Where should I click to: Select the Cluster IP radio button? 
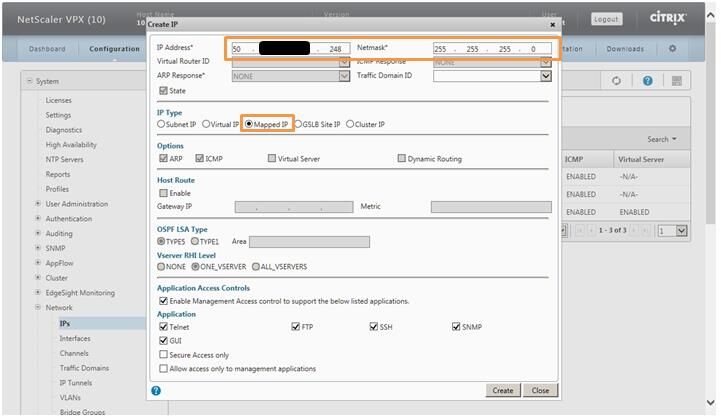coord(350,124)
